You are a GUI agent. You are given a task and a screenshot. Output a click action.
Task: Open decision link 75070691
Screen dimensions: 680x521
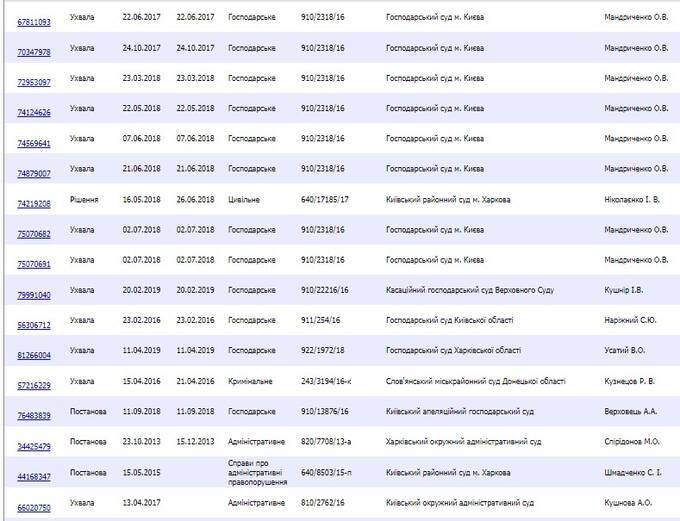point(34,264)
